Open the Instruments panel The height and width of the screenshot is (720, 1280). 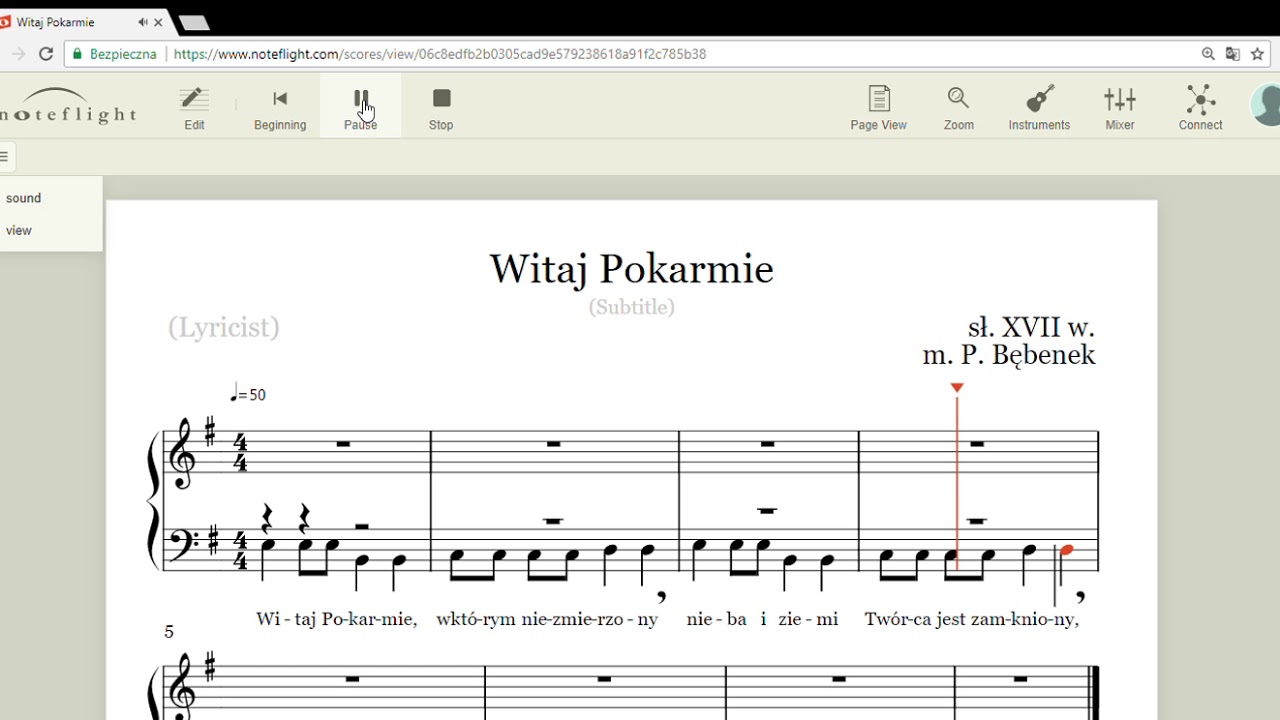[x=1039, y=108]
